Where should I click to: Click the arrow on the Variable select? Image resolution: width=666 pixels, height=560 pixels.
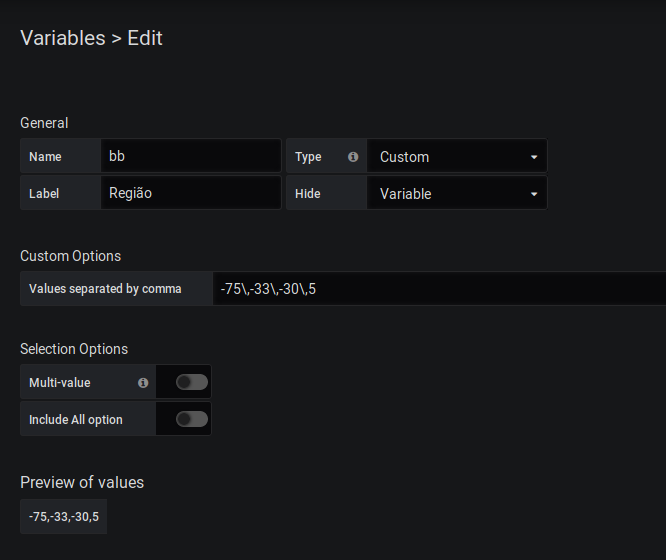[534, 194]
